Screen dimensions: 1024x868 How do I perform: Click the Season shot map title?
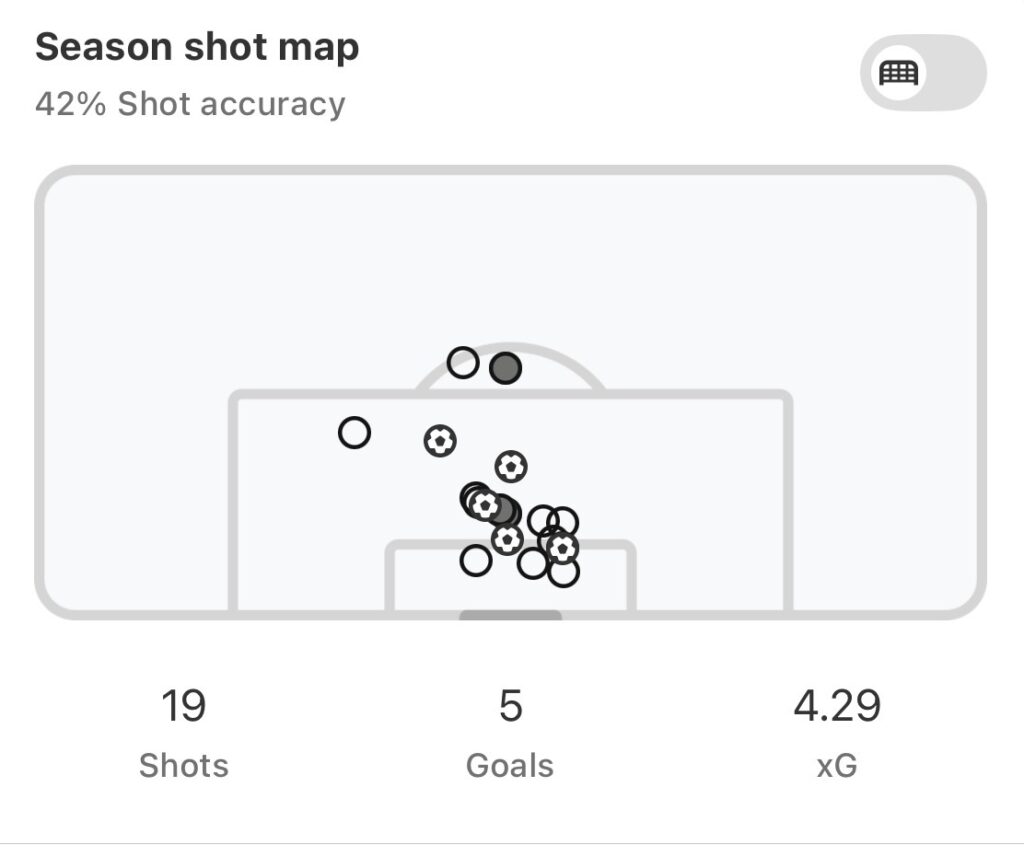point(197,47)
